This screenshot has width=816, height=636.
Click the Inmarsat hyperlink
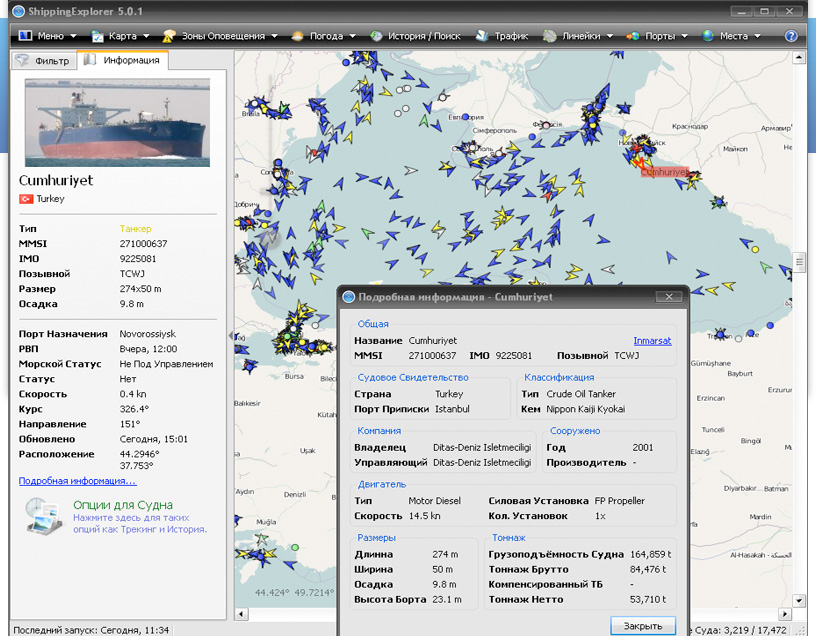pyautogui.click(x=652, y=341)
